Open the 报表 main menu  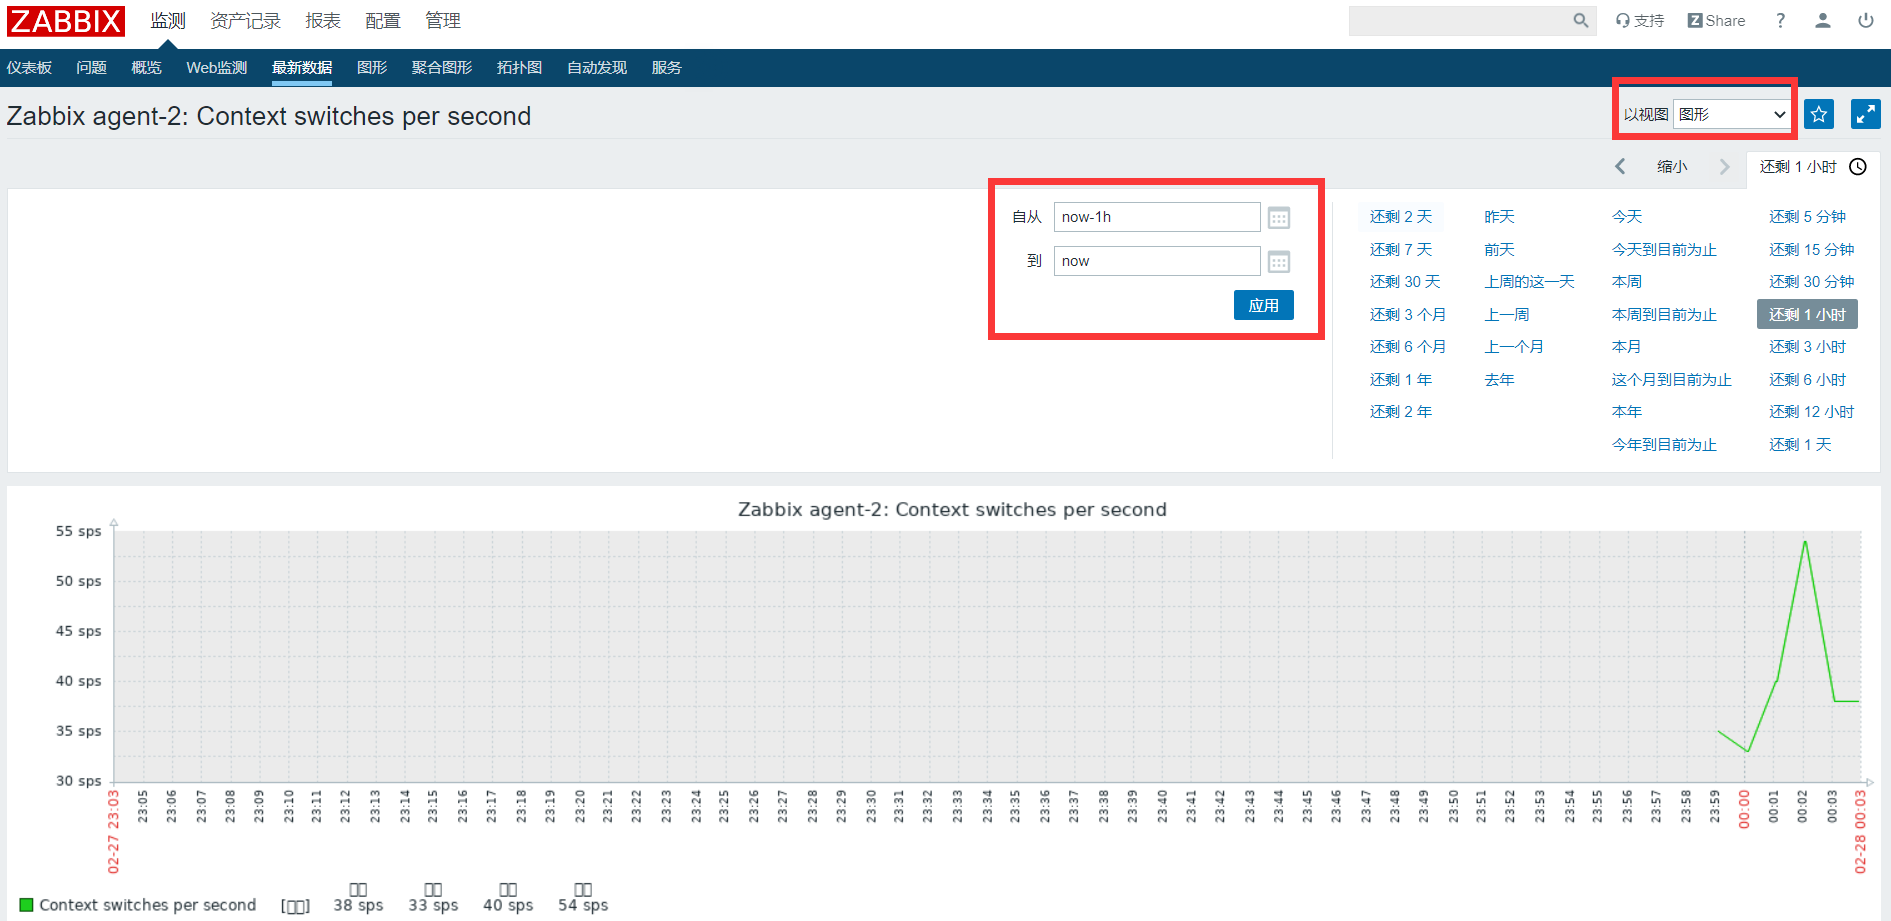point(323,21)
